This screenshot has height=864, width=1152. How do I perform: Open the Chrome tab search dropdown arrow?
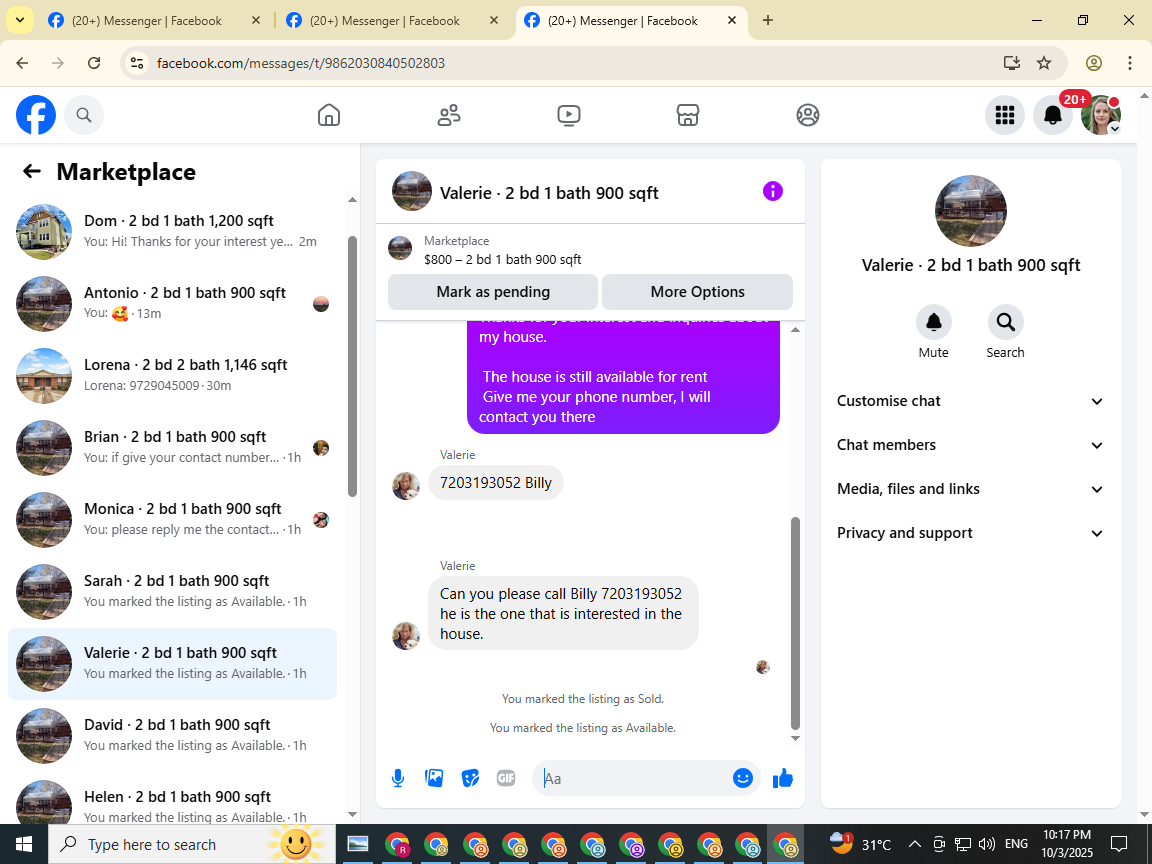click(20, 20)
